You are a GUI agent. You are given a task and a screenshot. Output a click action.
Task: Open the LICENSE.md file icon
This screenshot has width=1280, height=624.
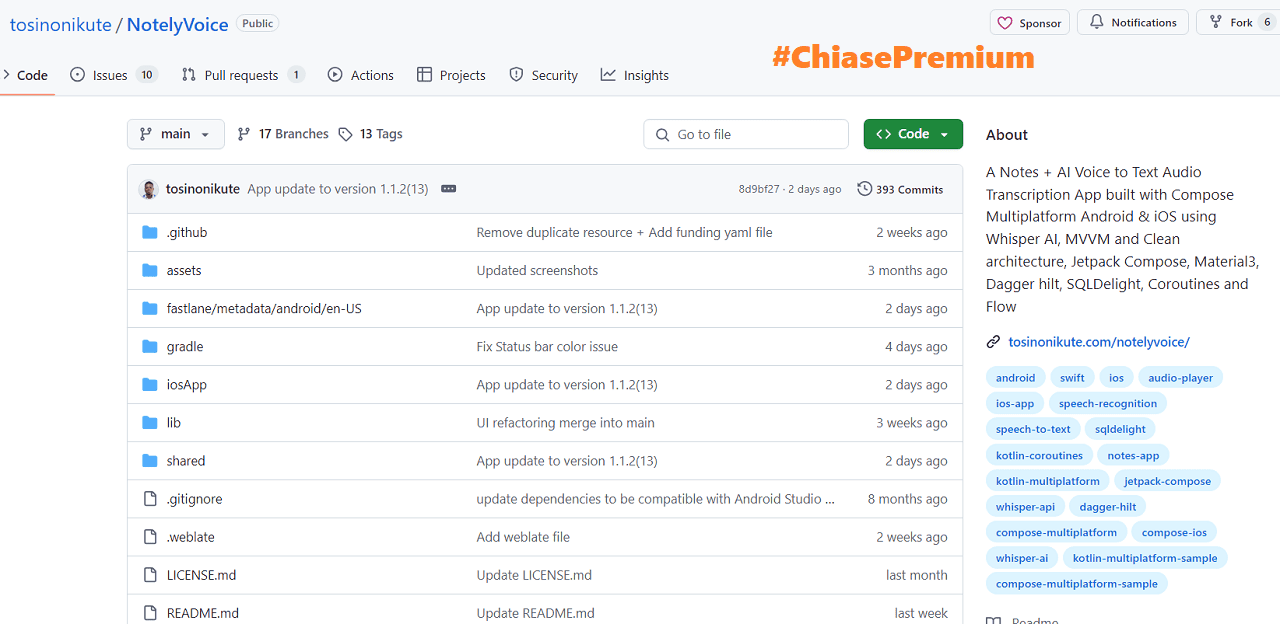pyautogui.click(x=150, y=575)
